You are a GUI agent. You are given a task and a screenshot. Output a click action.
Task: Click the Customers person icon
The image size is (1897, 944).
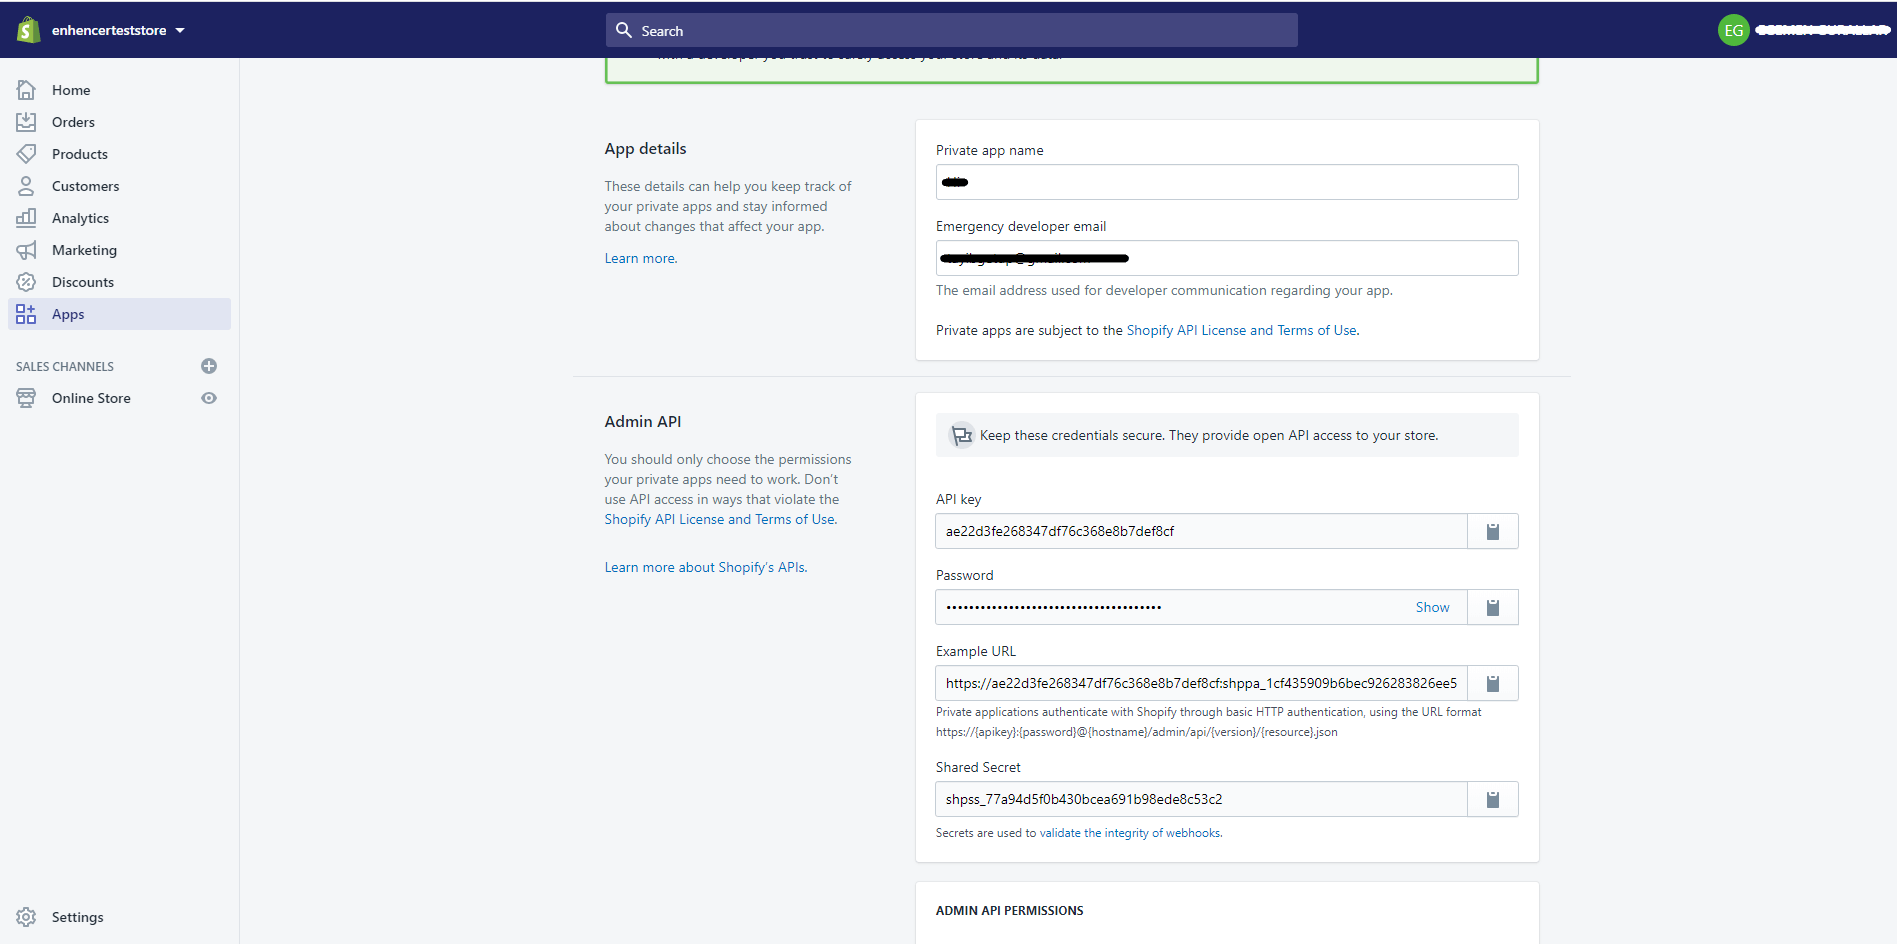coord(26,186)
